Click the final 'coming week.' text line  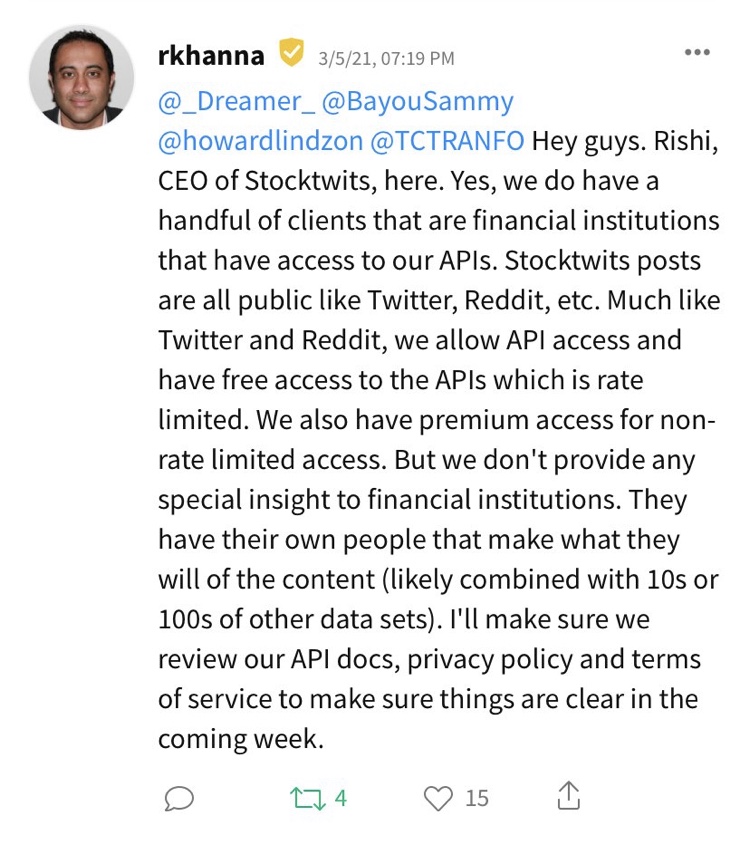click(x=241, y=739)
